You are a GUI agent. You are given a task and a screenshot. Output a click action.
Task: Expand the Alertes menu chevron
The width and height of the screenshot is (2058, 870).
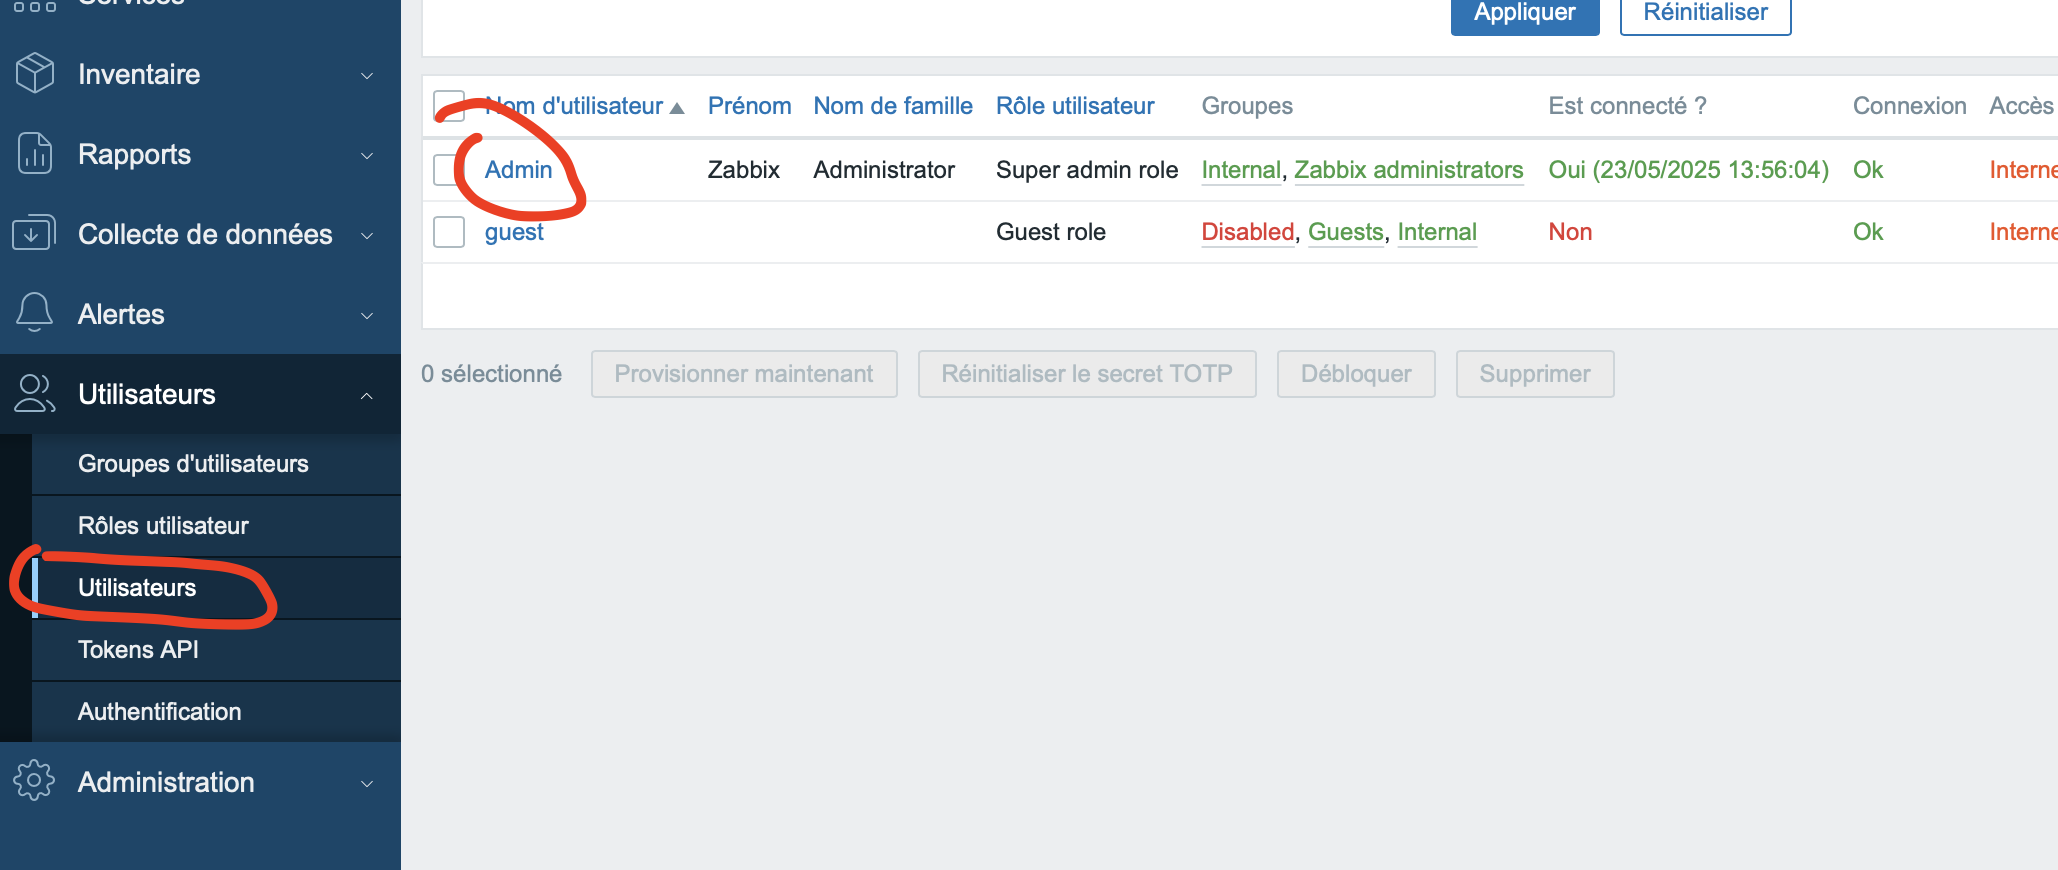pyautogui.click(x=367, y=316)
